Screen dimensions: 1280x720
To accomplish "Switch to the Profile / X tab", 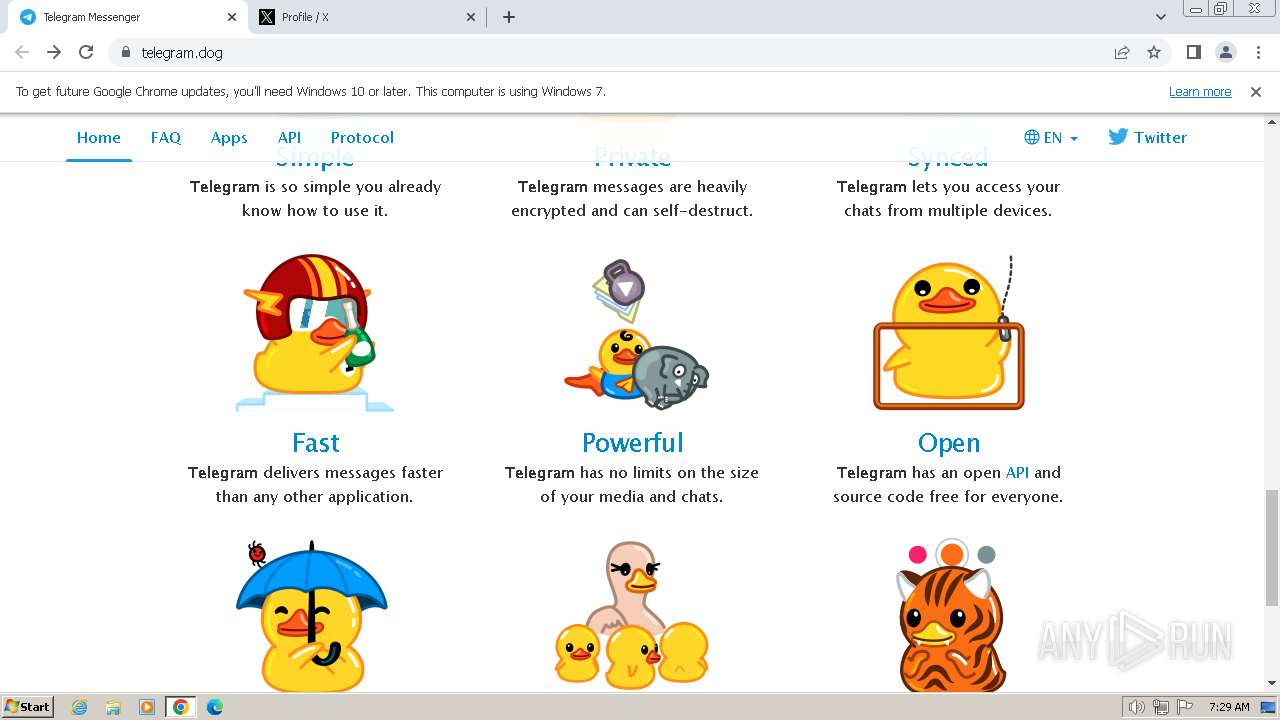I will (366, 17).
